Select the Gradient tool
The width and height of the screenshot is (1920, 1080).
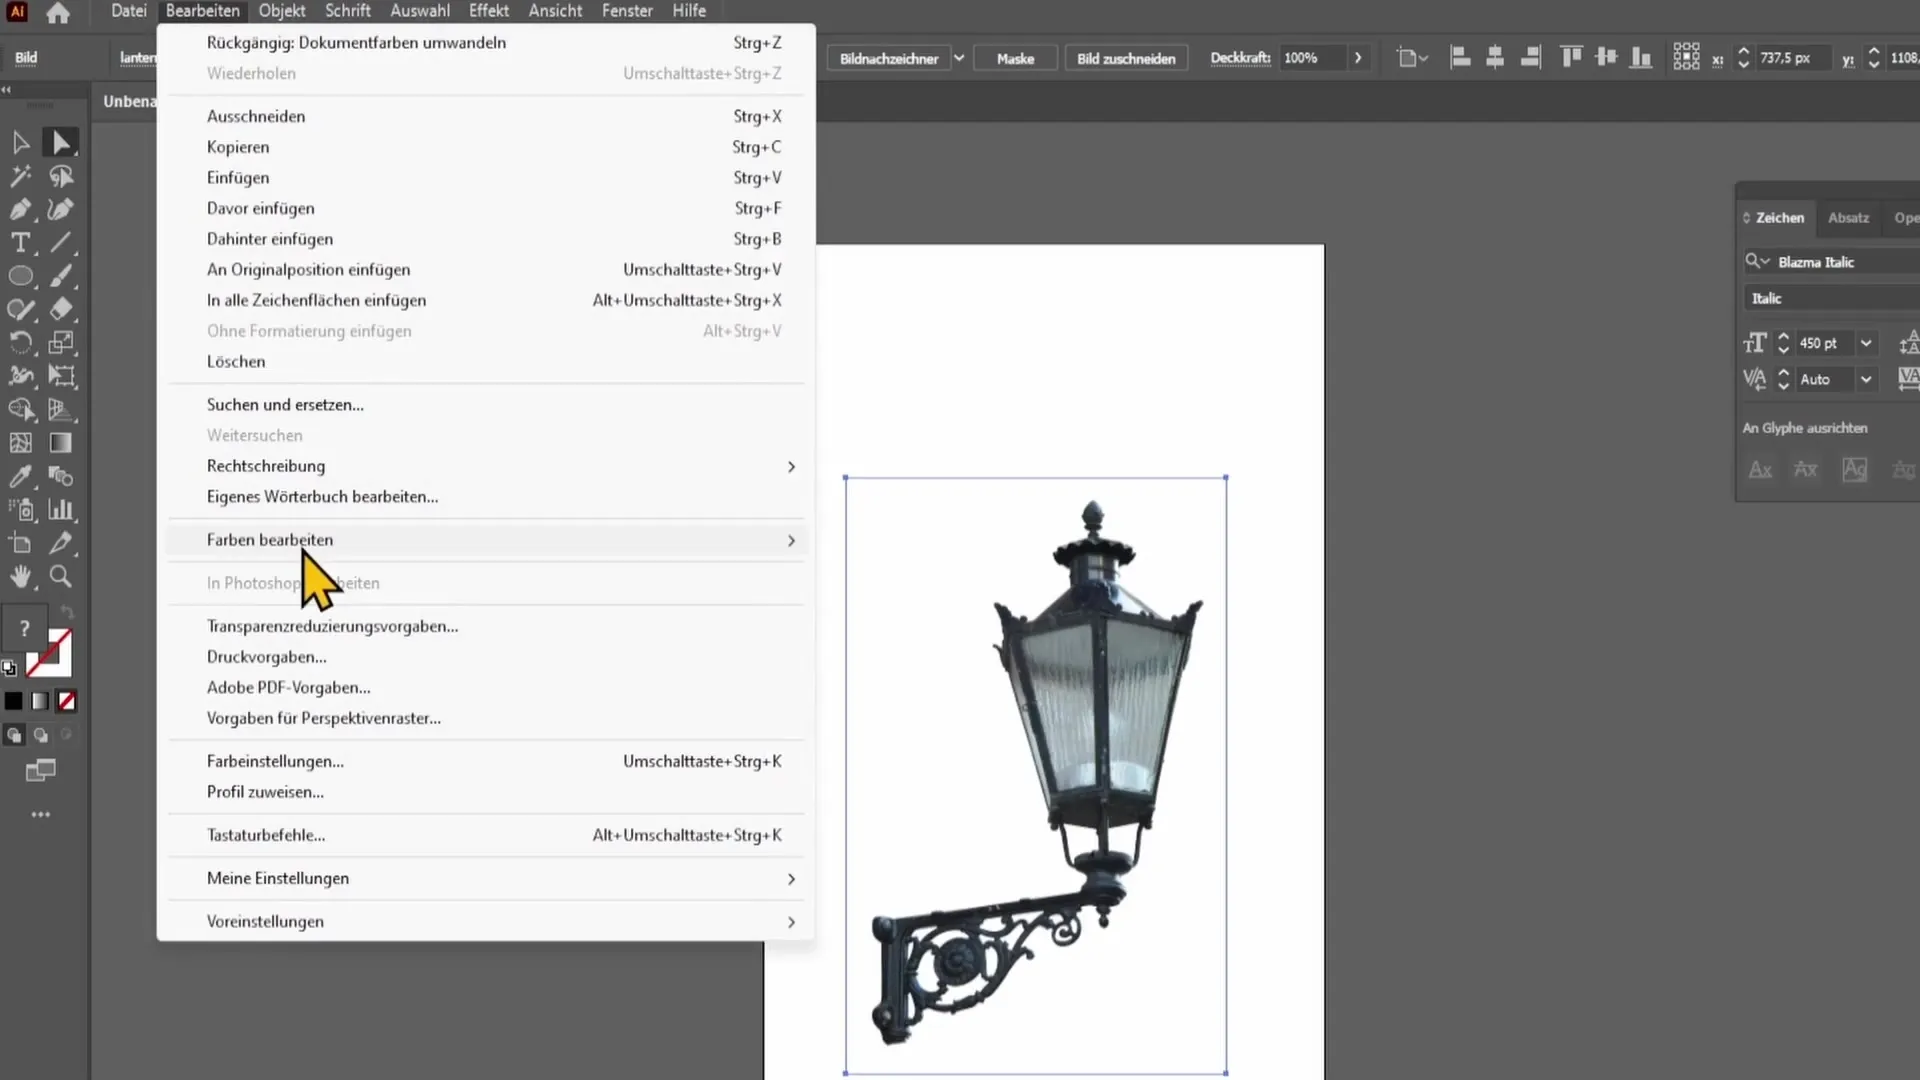coord(61,443)
